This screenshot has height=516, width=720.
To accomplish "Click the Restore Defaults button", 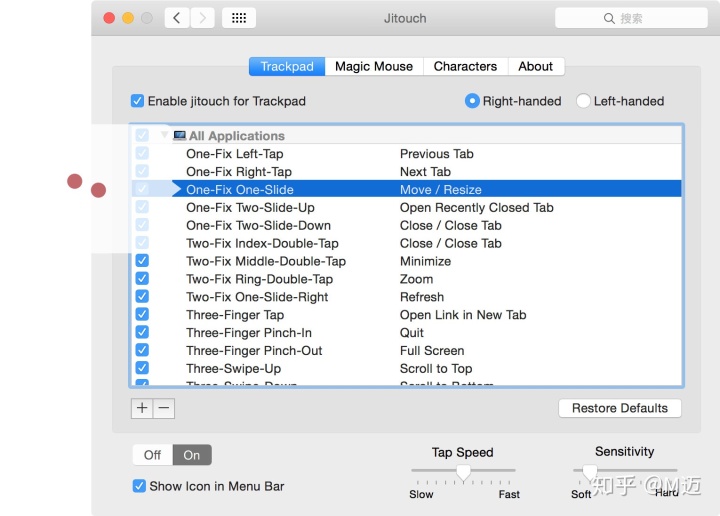I will [x=620, y=408].
